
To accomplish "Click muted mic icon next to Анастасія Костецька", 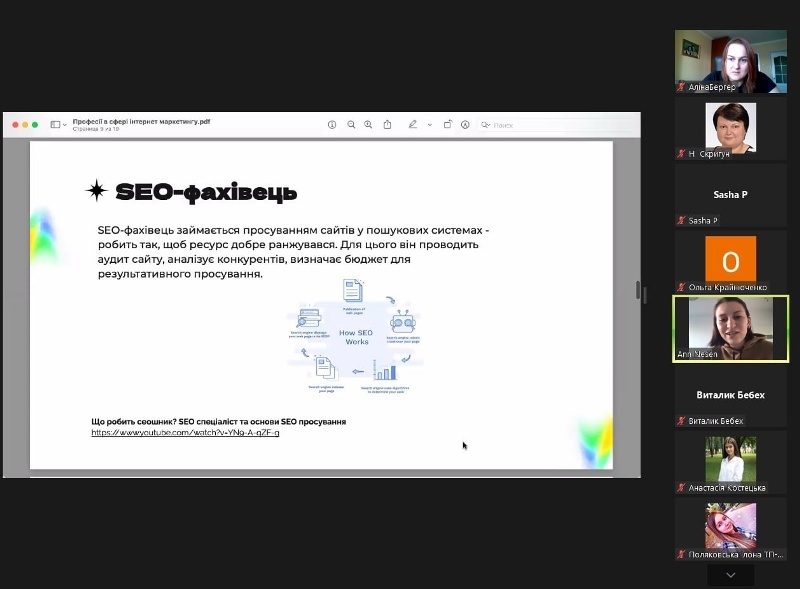I will coord(681,487).
